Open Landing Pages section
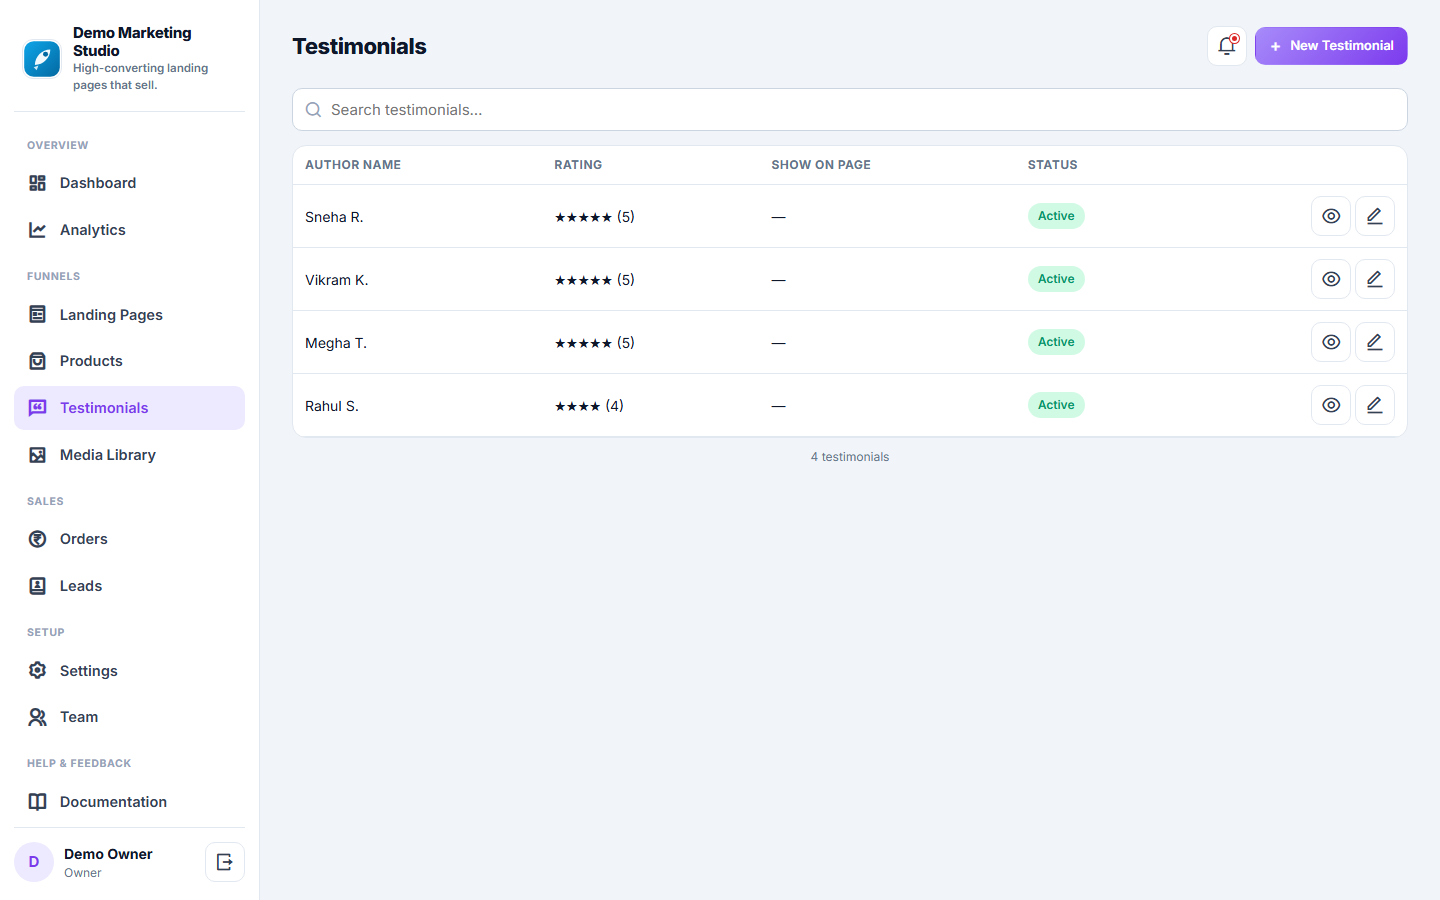This screenshot has width=1440, height=900. coord(130,315)
